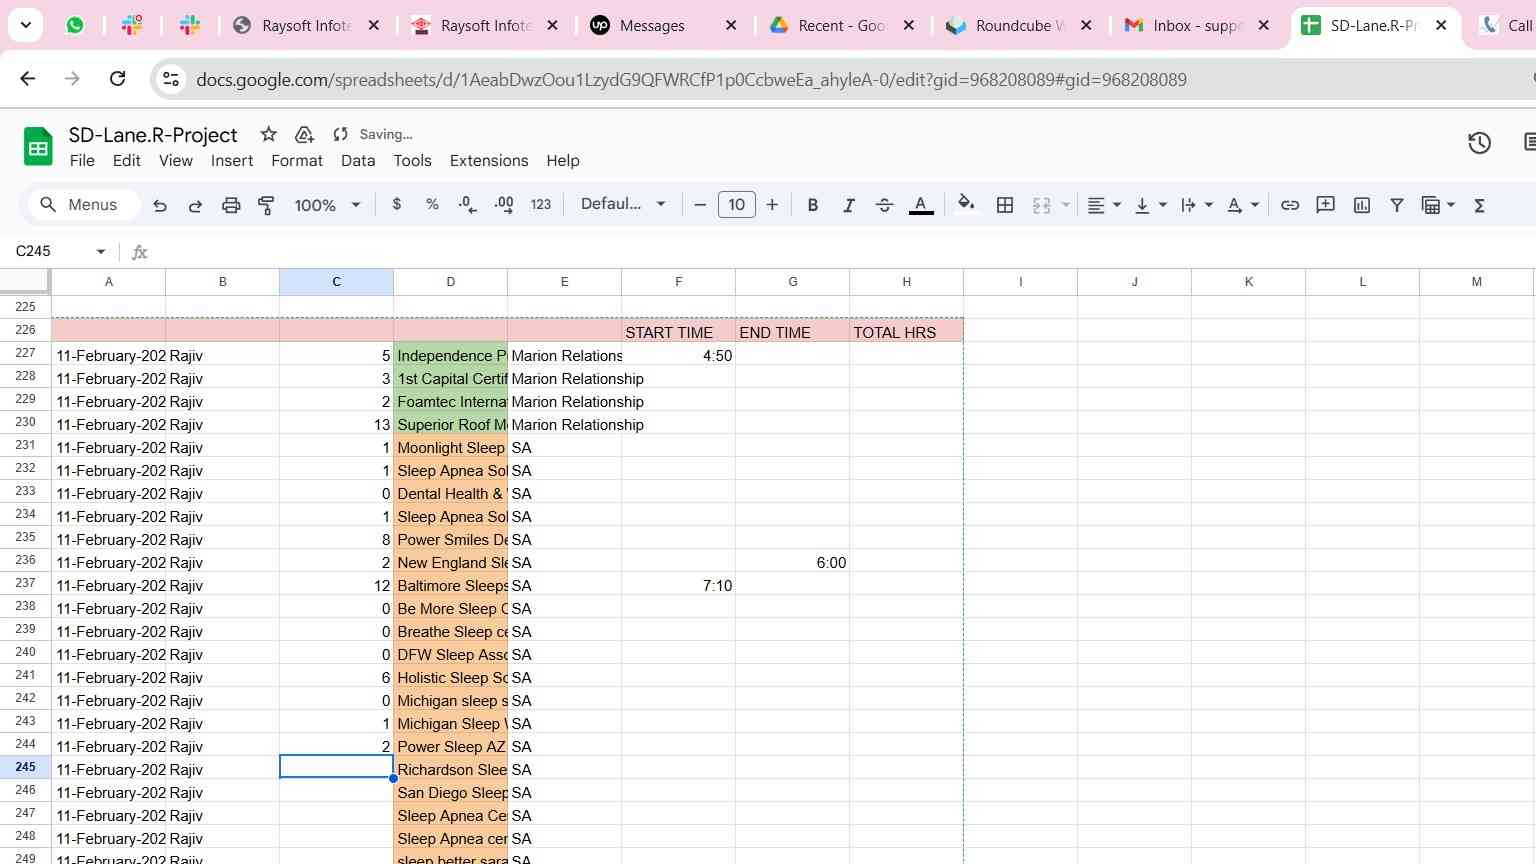Insert a comment
Screen dimensions: 1536x864
1326,204
